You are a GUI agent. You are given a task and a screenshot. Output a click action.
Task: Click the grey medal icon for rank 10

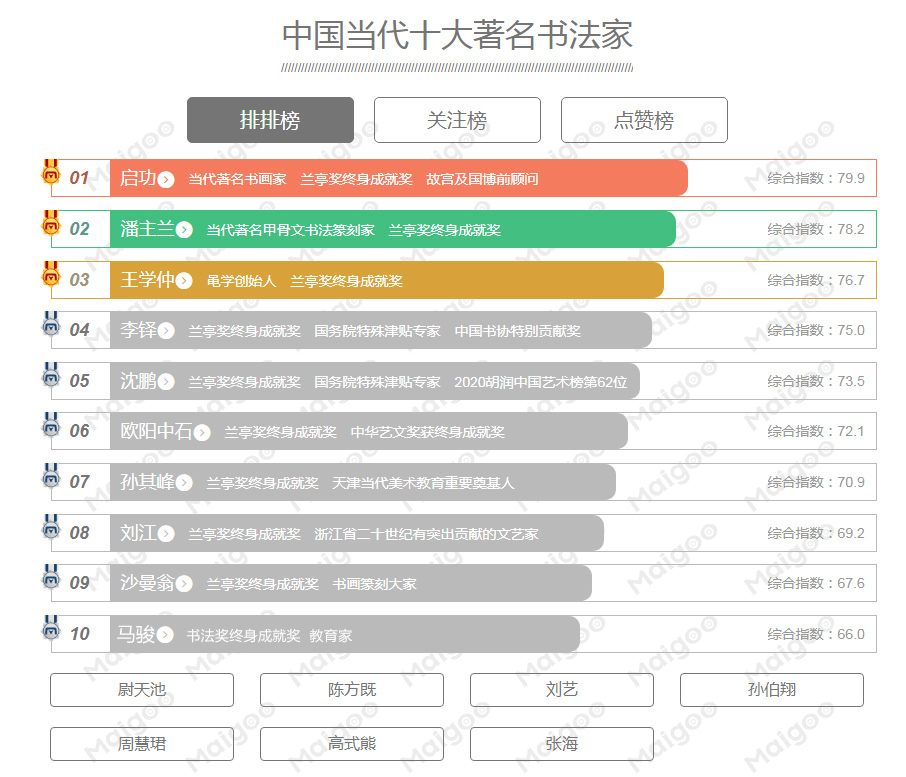pos(50,629)
